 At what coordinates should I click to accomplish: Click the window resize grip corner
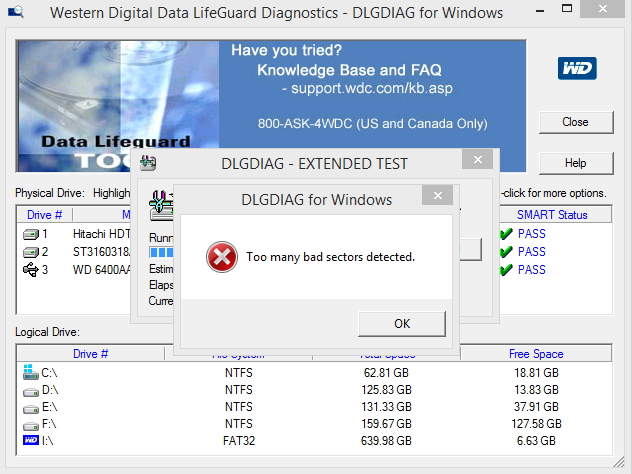[619, 462]
